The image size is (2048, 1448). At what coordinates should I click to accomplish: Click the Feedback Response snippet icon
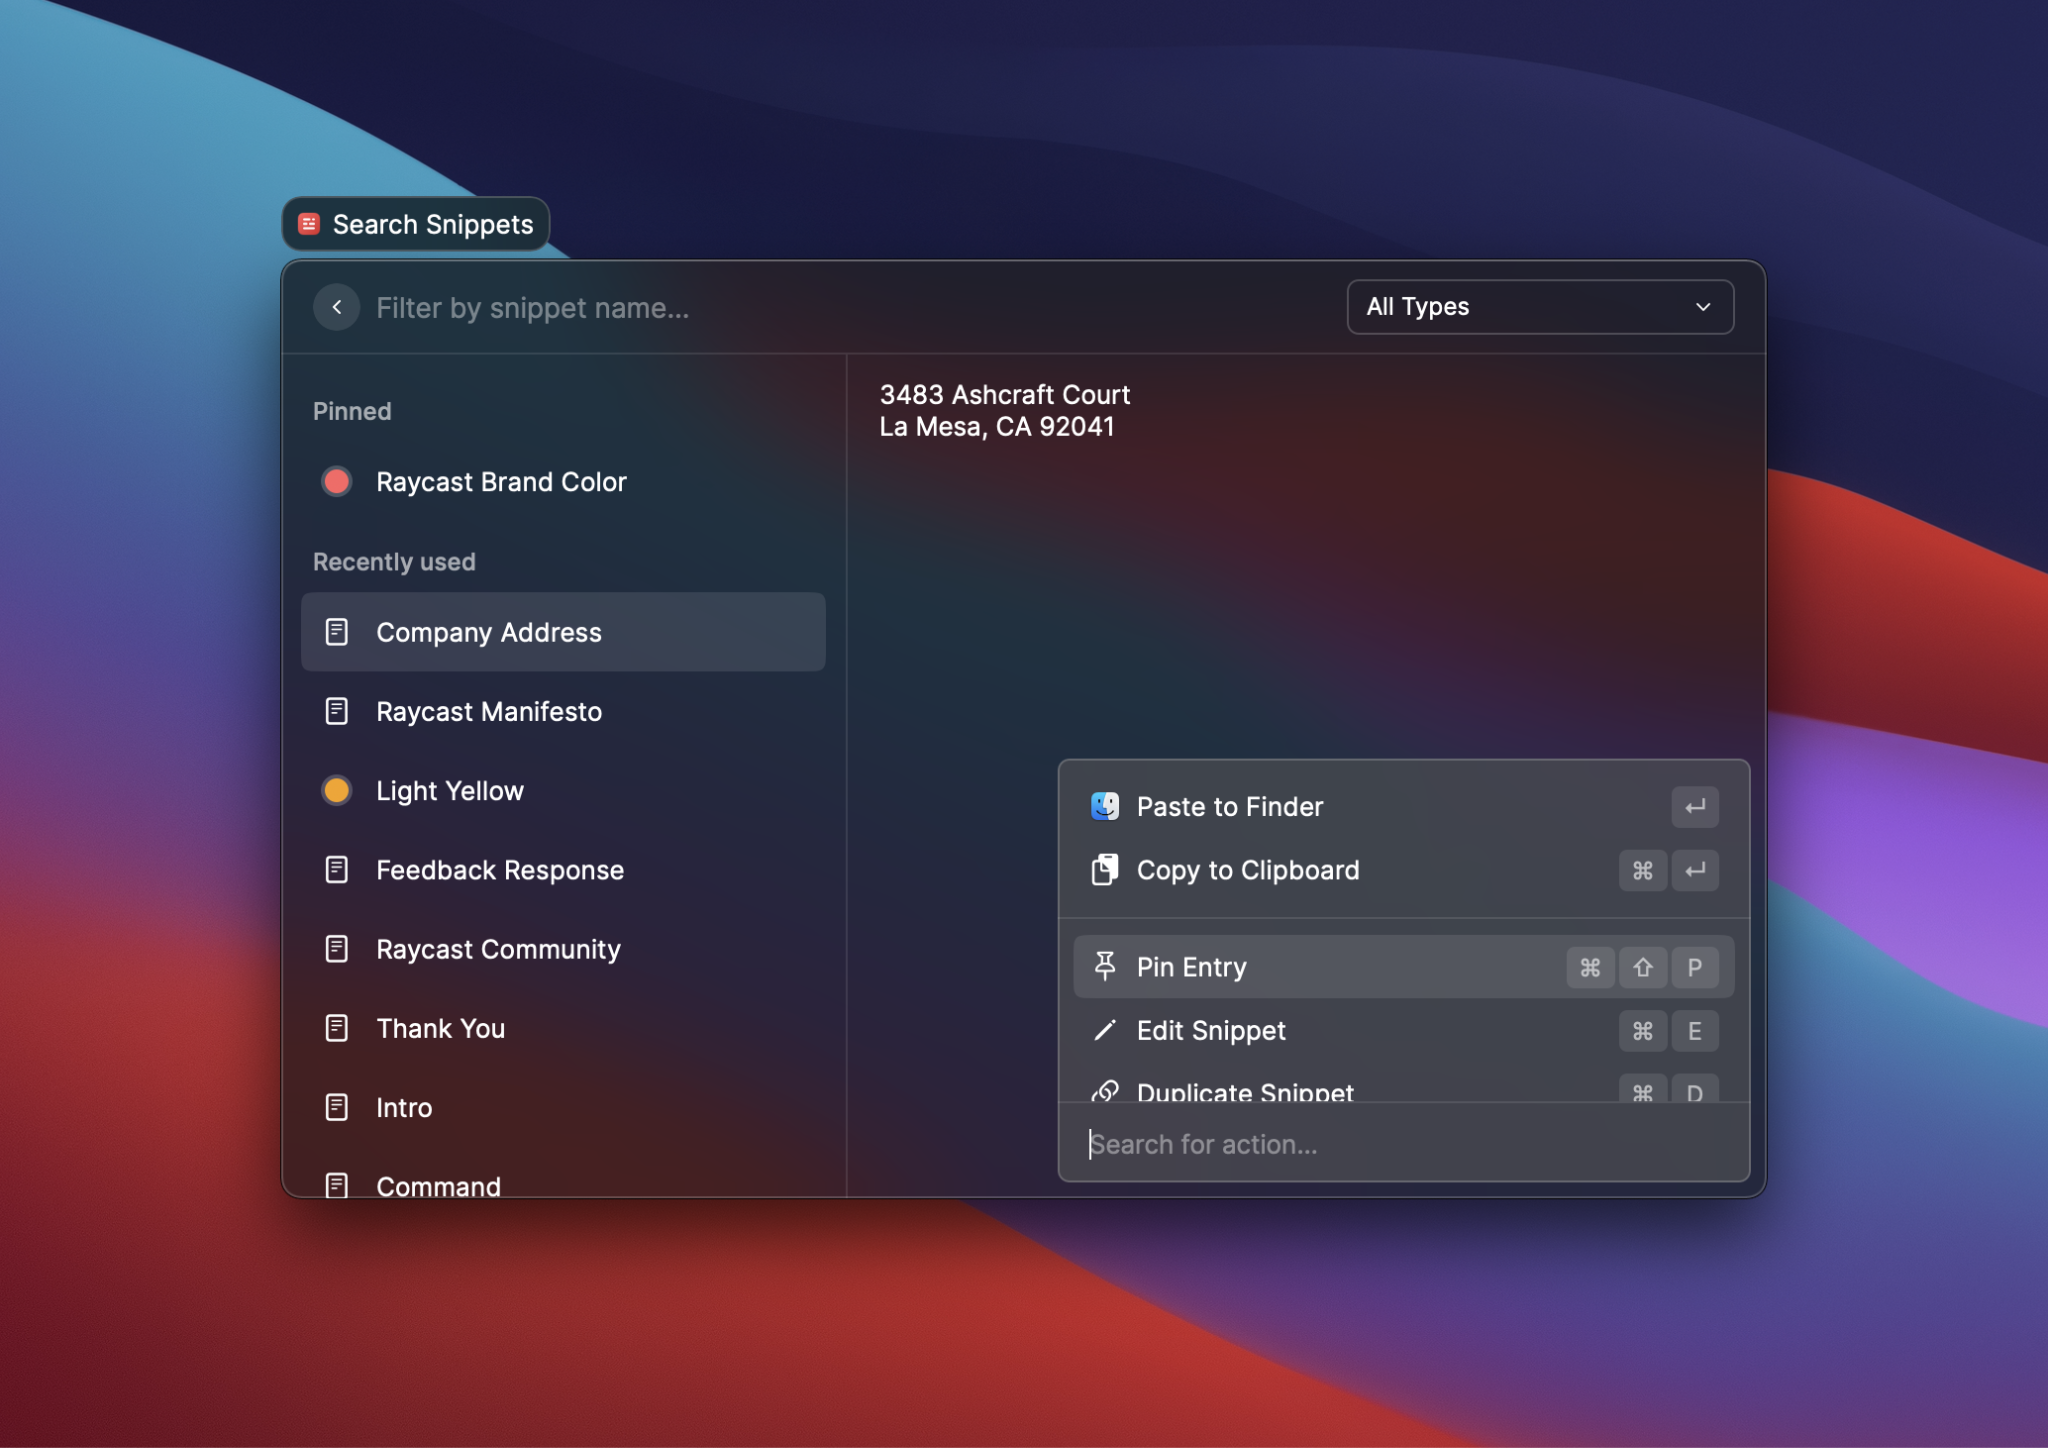(x=337, y=869)
